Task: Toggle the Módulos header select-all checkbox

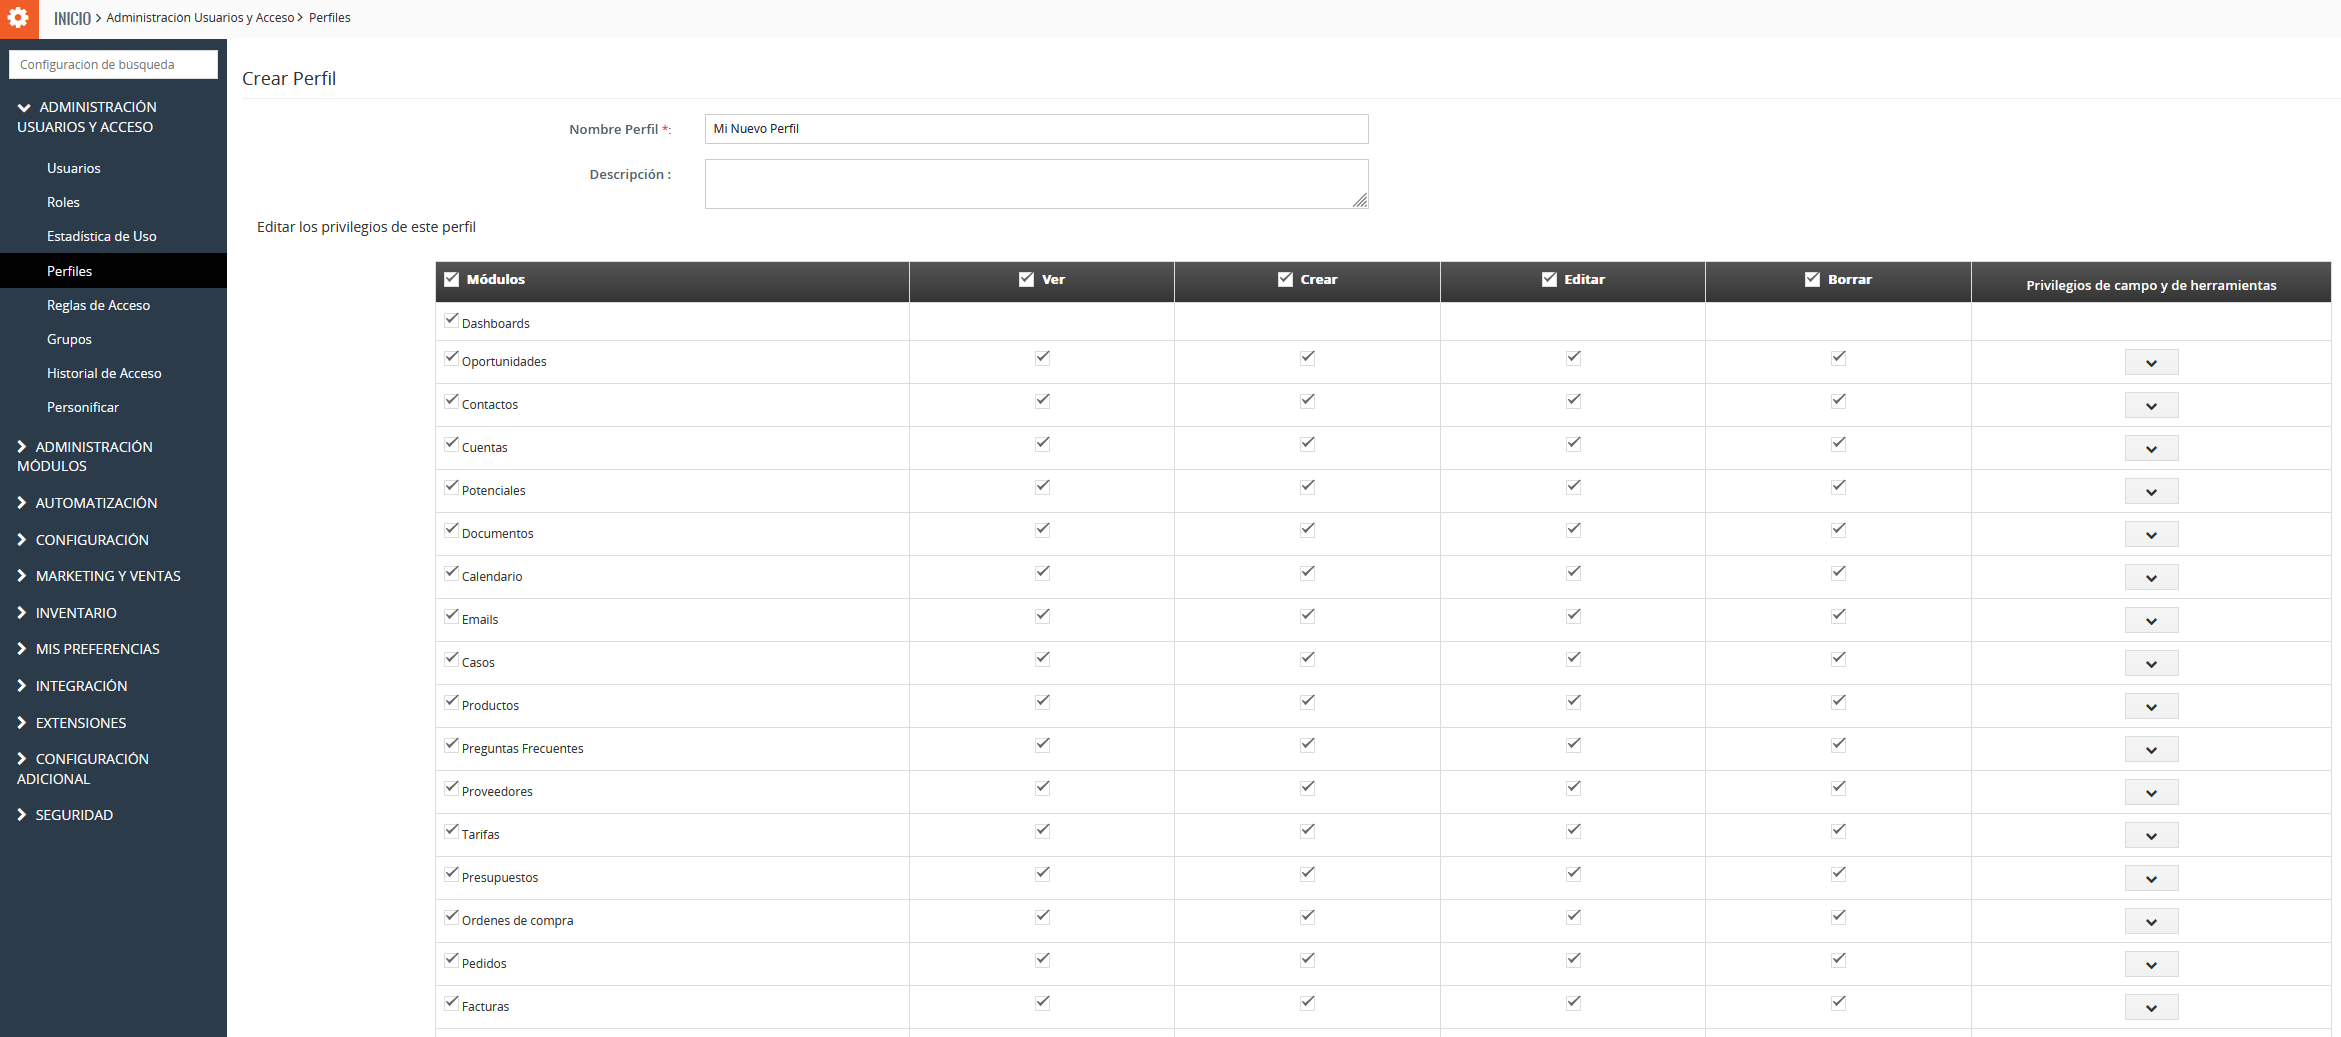Action: point(451,279)
